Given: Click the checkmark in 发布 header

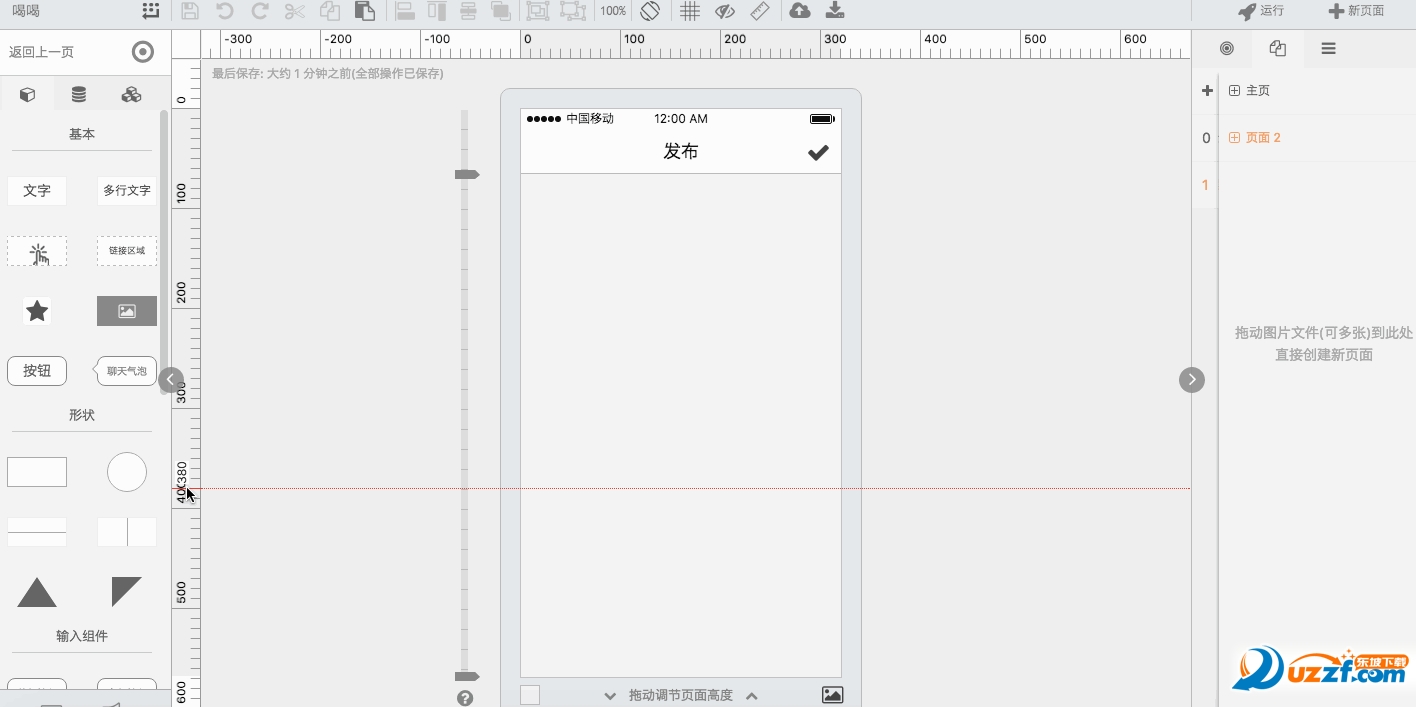Looking at the screenshot, I should pyautogui.click(x=818, y=152).
